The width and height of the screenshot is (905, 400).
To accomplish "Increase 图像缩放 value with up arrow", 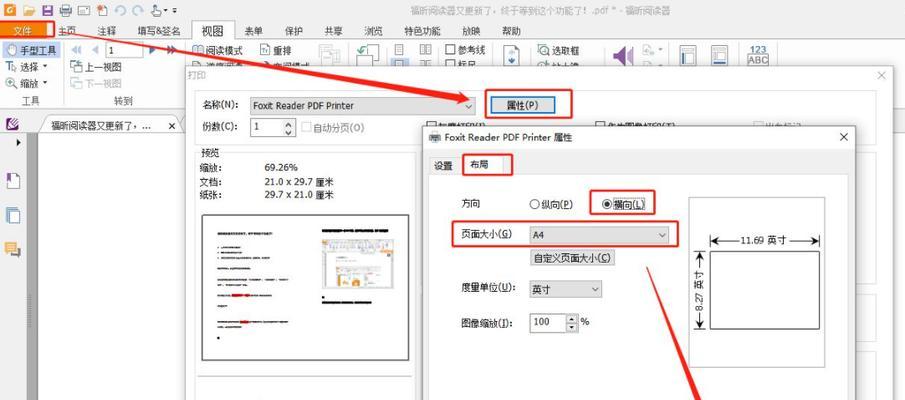I will click(572, 318).
